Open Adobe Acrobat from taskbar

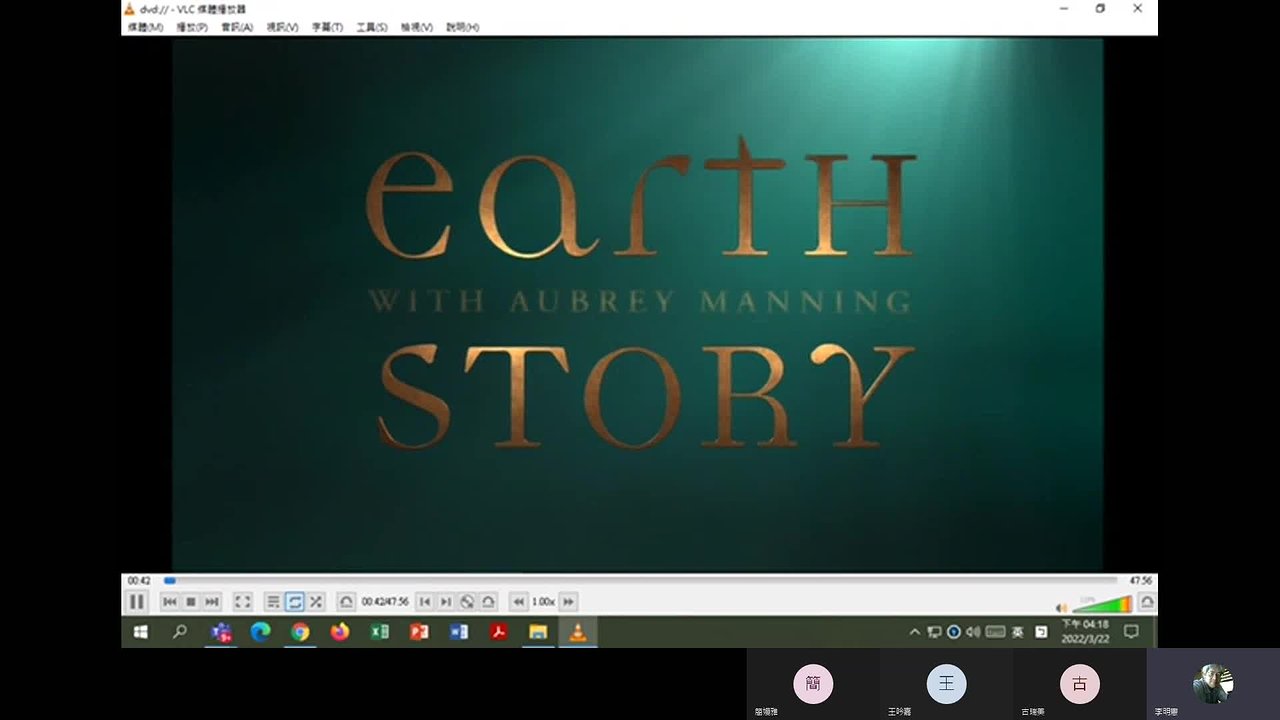[498, 632]
